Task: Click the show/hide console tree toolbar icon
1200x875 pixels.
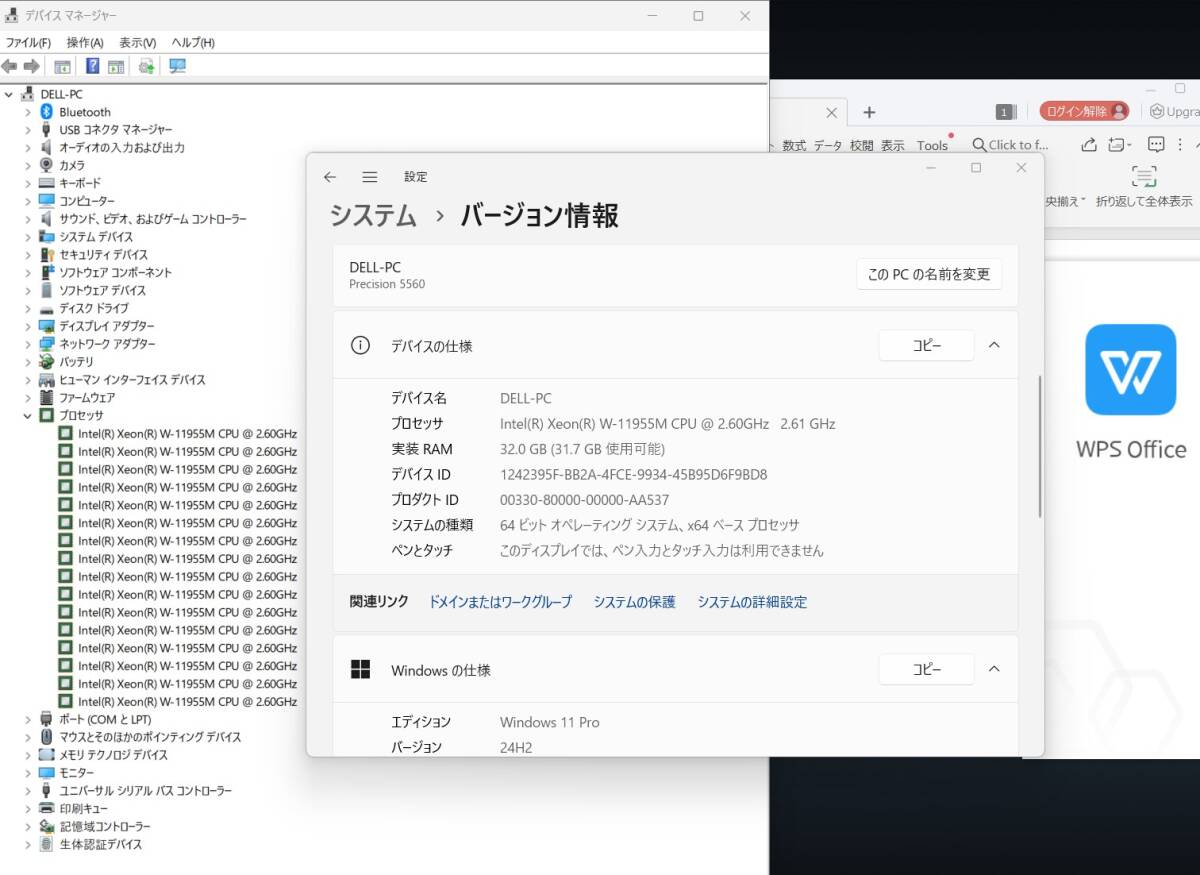Action: 62,66
